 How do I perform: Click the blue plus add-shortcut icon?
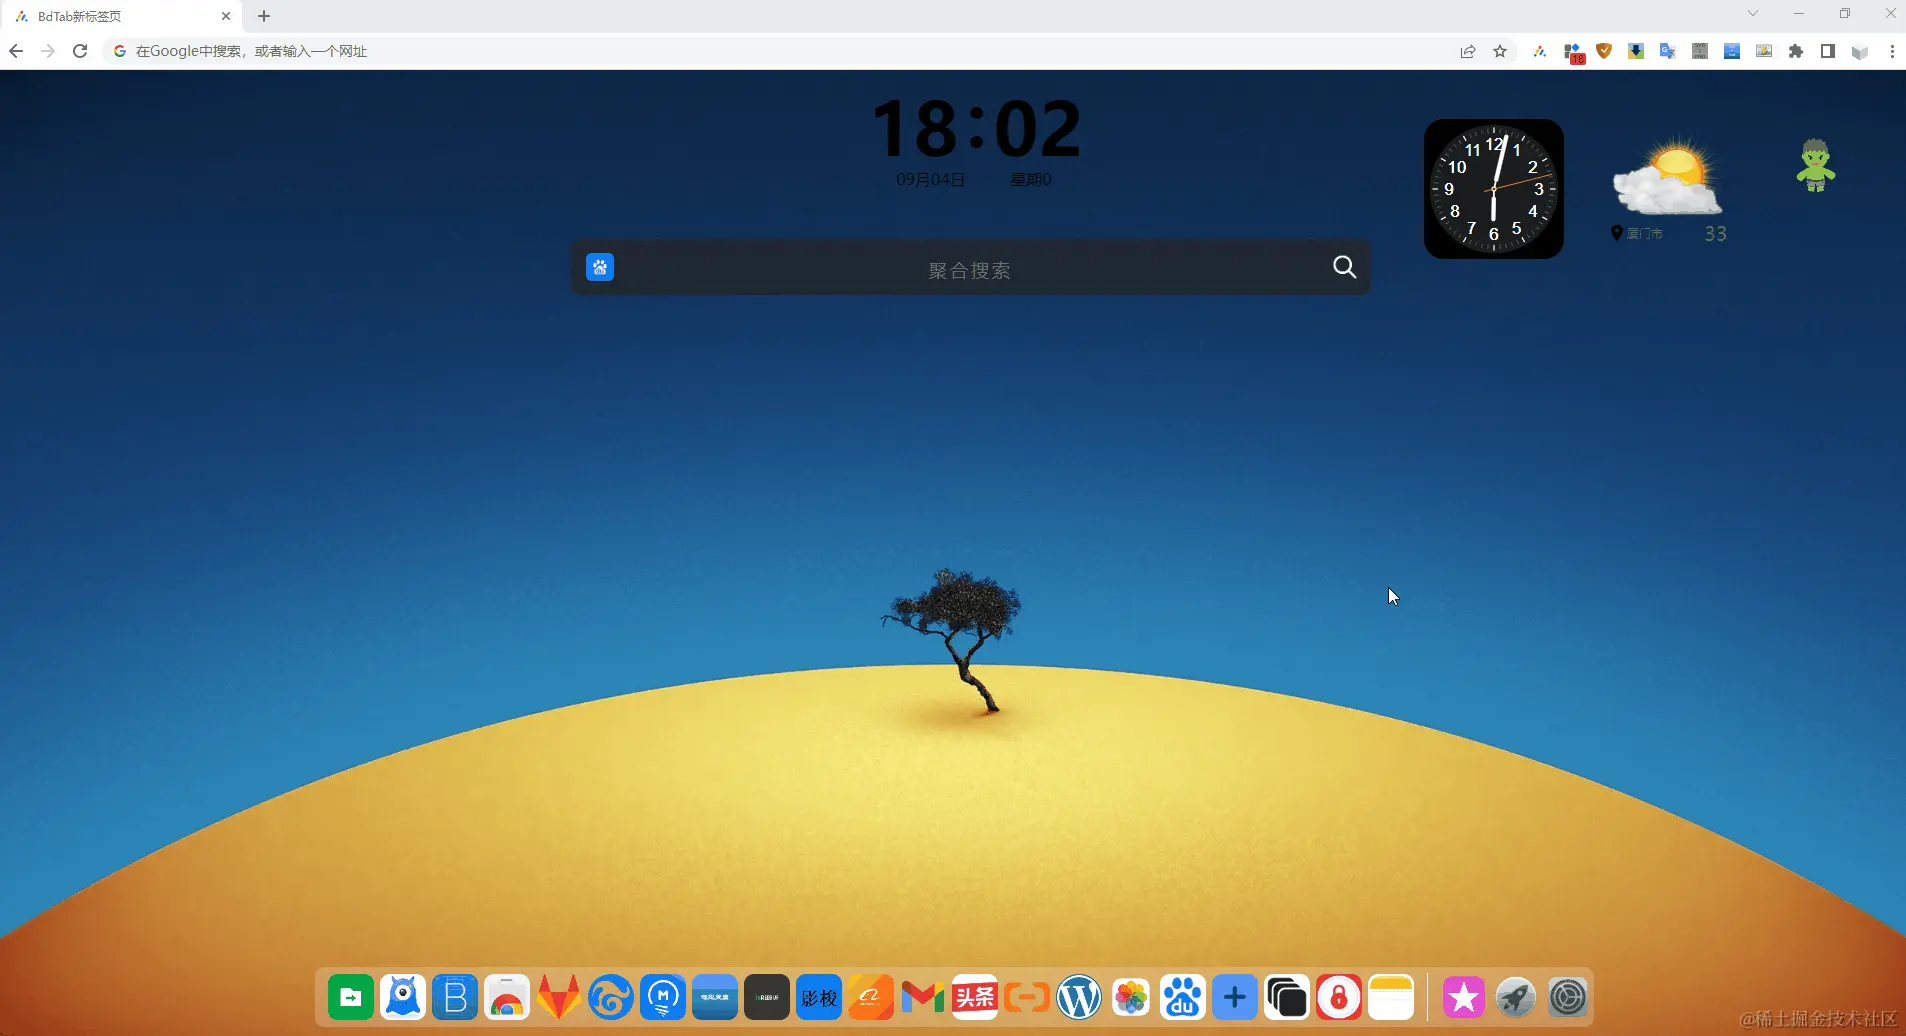coord(1235,997)
